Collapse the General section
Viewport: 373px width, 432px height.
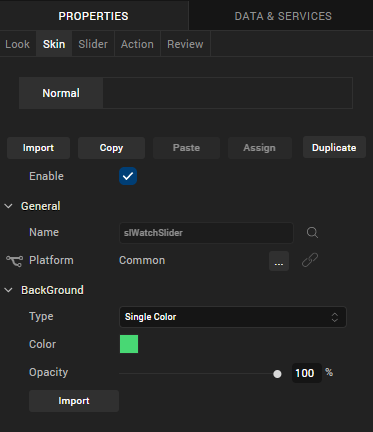(8, 206)
